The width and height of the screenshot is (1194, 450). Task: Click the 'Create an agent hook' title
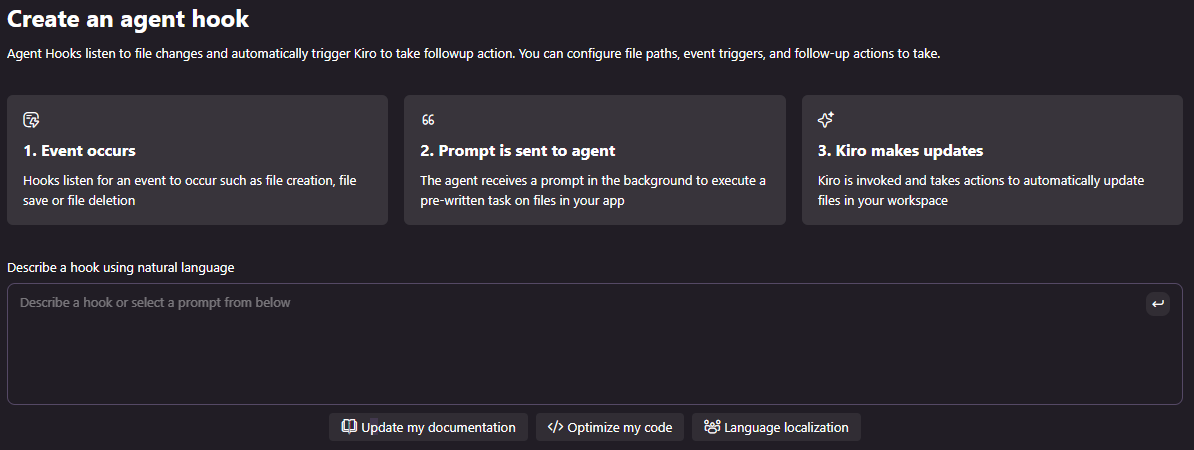pyautogui.click(x=128, y=19)
